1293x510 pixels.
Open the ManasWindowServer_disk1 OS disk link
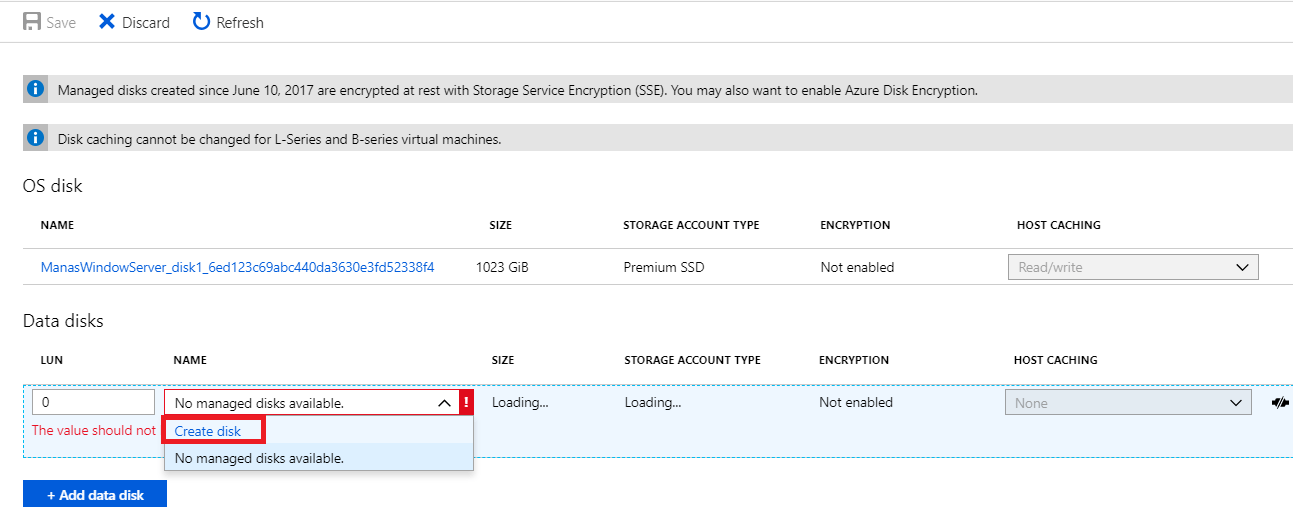click(237, 267)
